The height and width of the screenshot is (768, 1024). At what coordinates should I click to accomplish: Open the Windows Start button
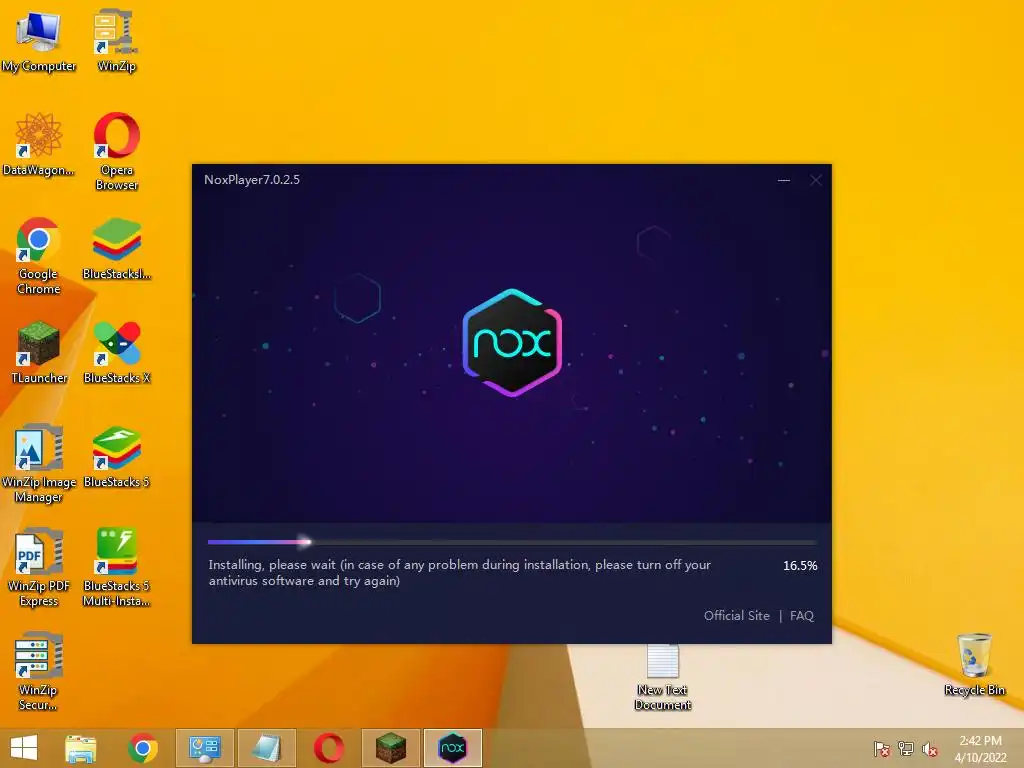(x=24, y=748)
